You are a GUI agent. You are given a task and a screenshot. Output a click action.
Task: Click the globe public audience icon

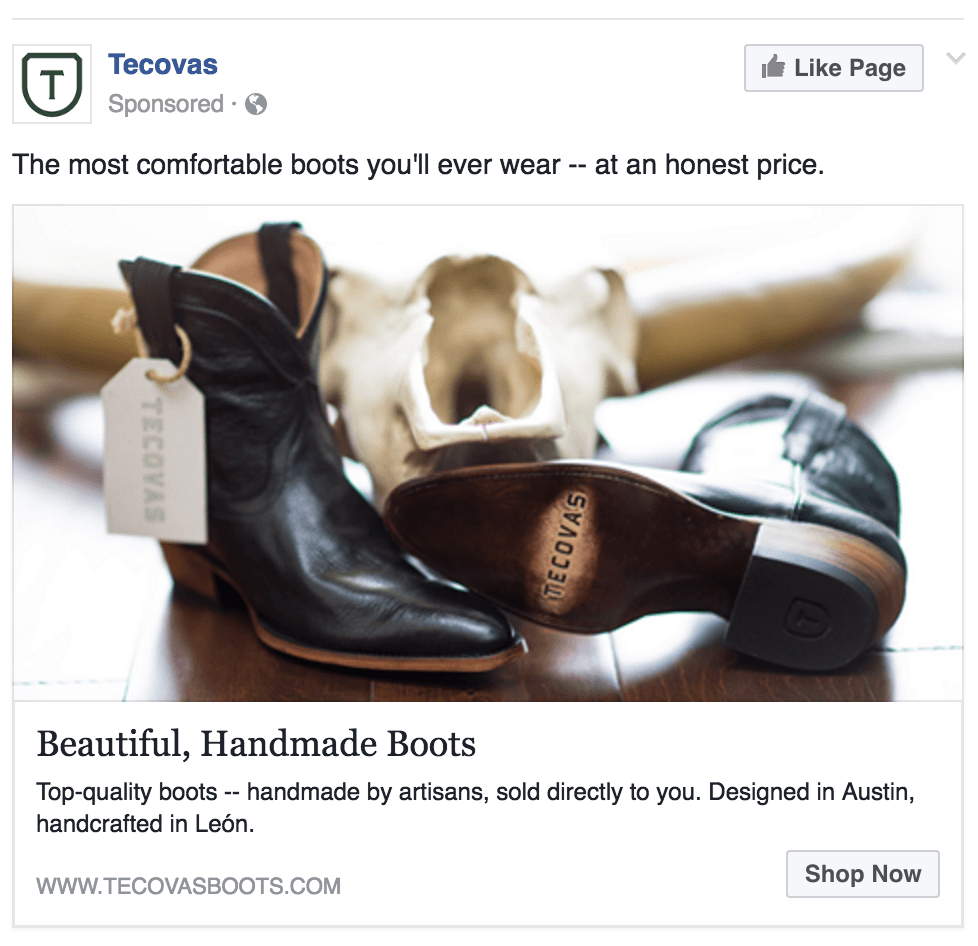click(256, 104)
